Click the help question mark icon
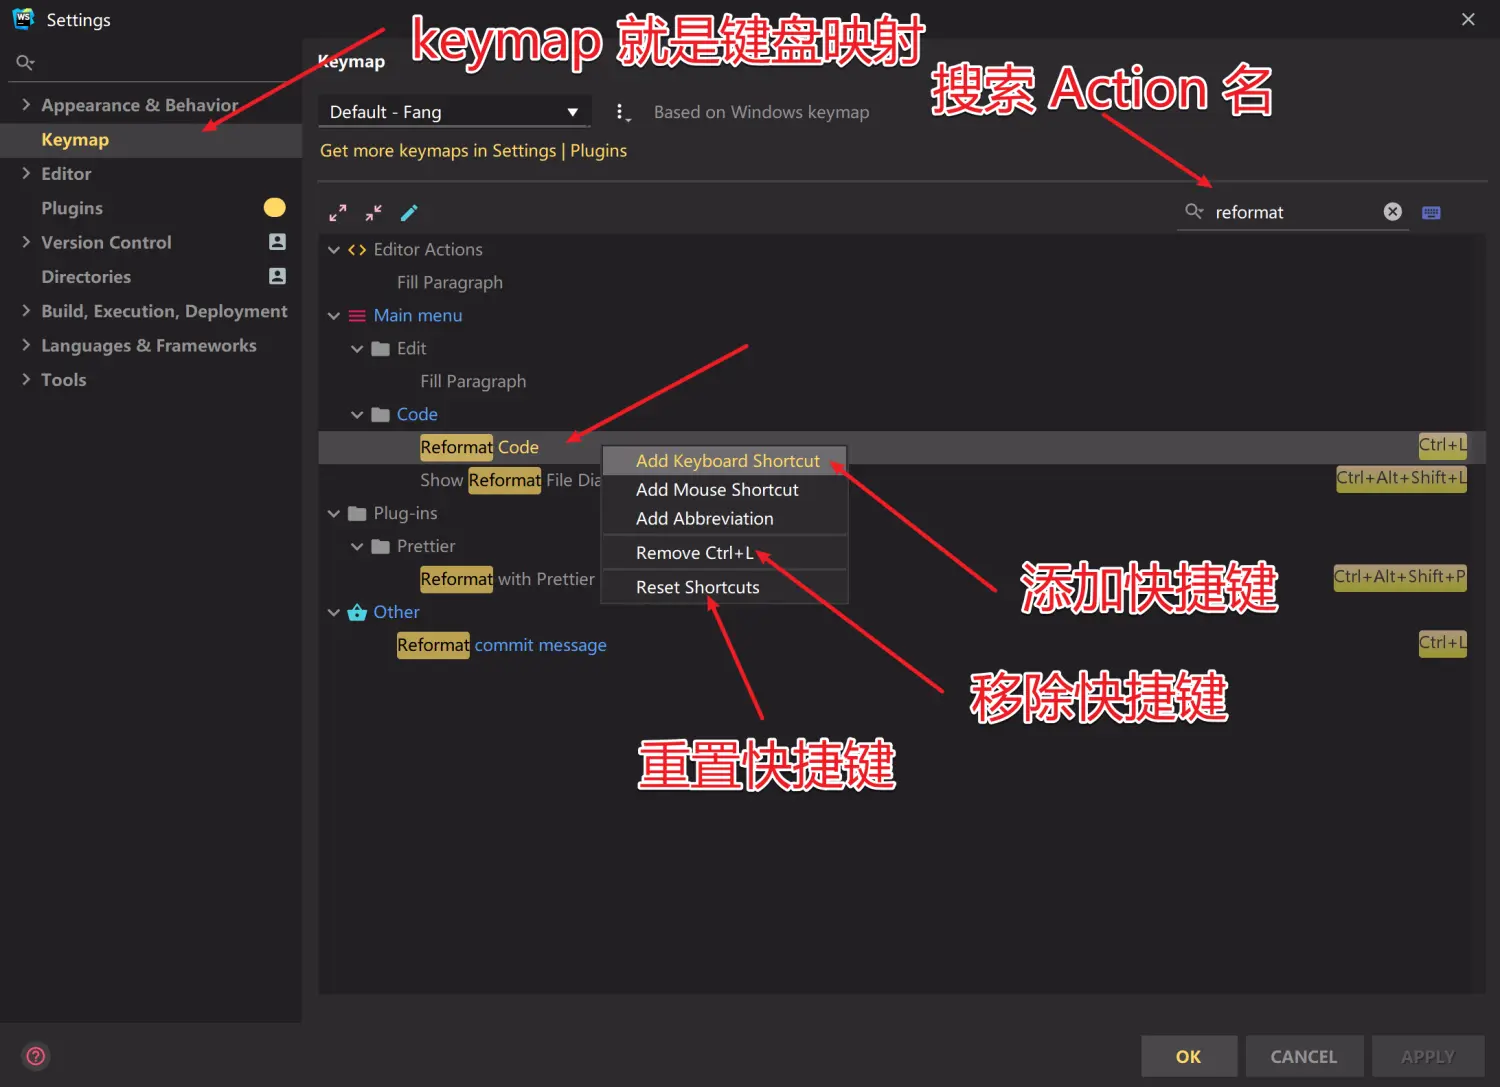The height and width of the screenshot is (1087, 1500). [x=35, y=1055]
